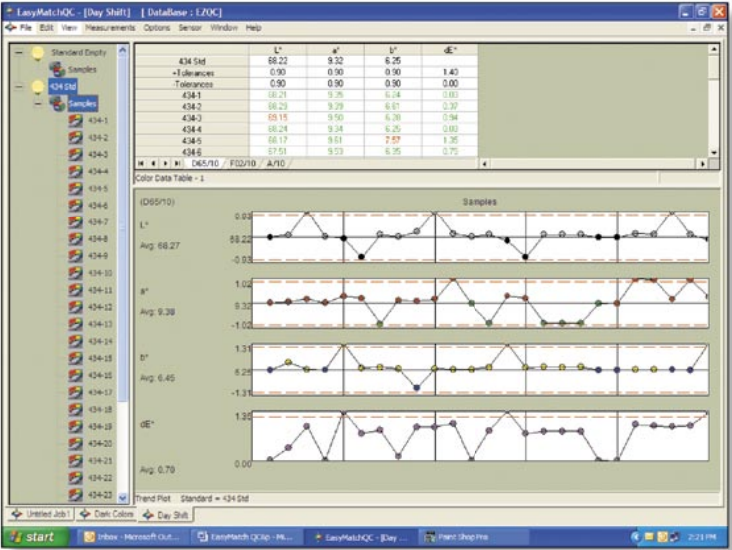This screenshot has height=550, width=732.
Task: Click sample 434-23 icon in tree
Action: click(x=75, y=494)
